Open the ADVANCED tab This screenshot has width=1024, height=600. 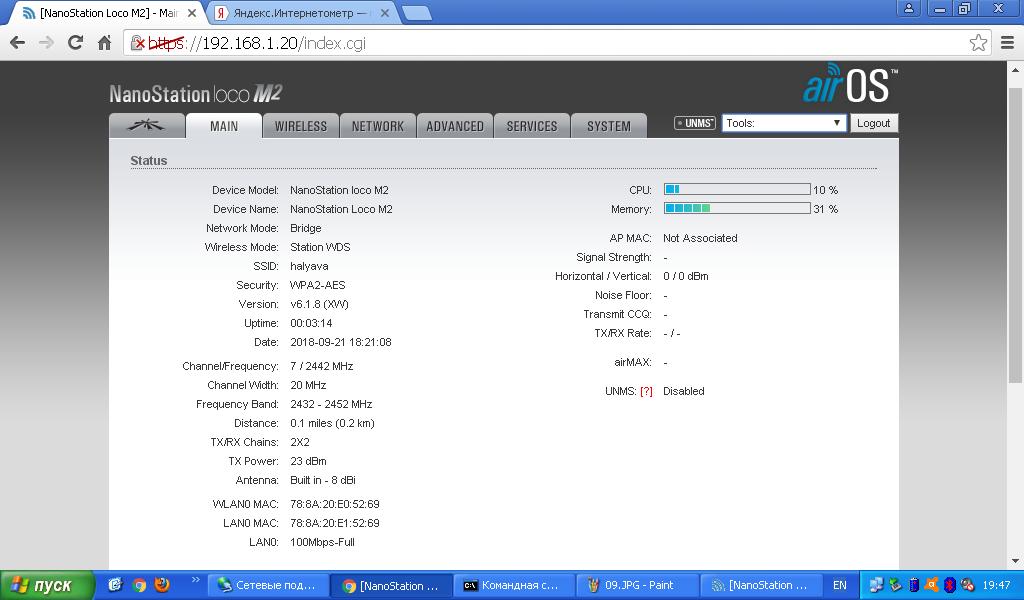coord(455,126)
